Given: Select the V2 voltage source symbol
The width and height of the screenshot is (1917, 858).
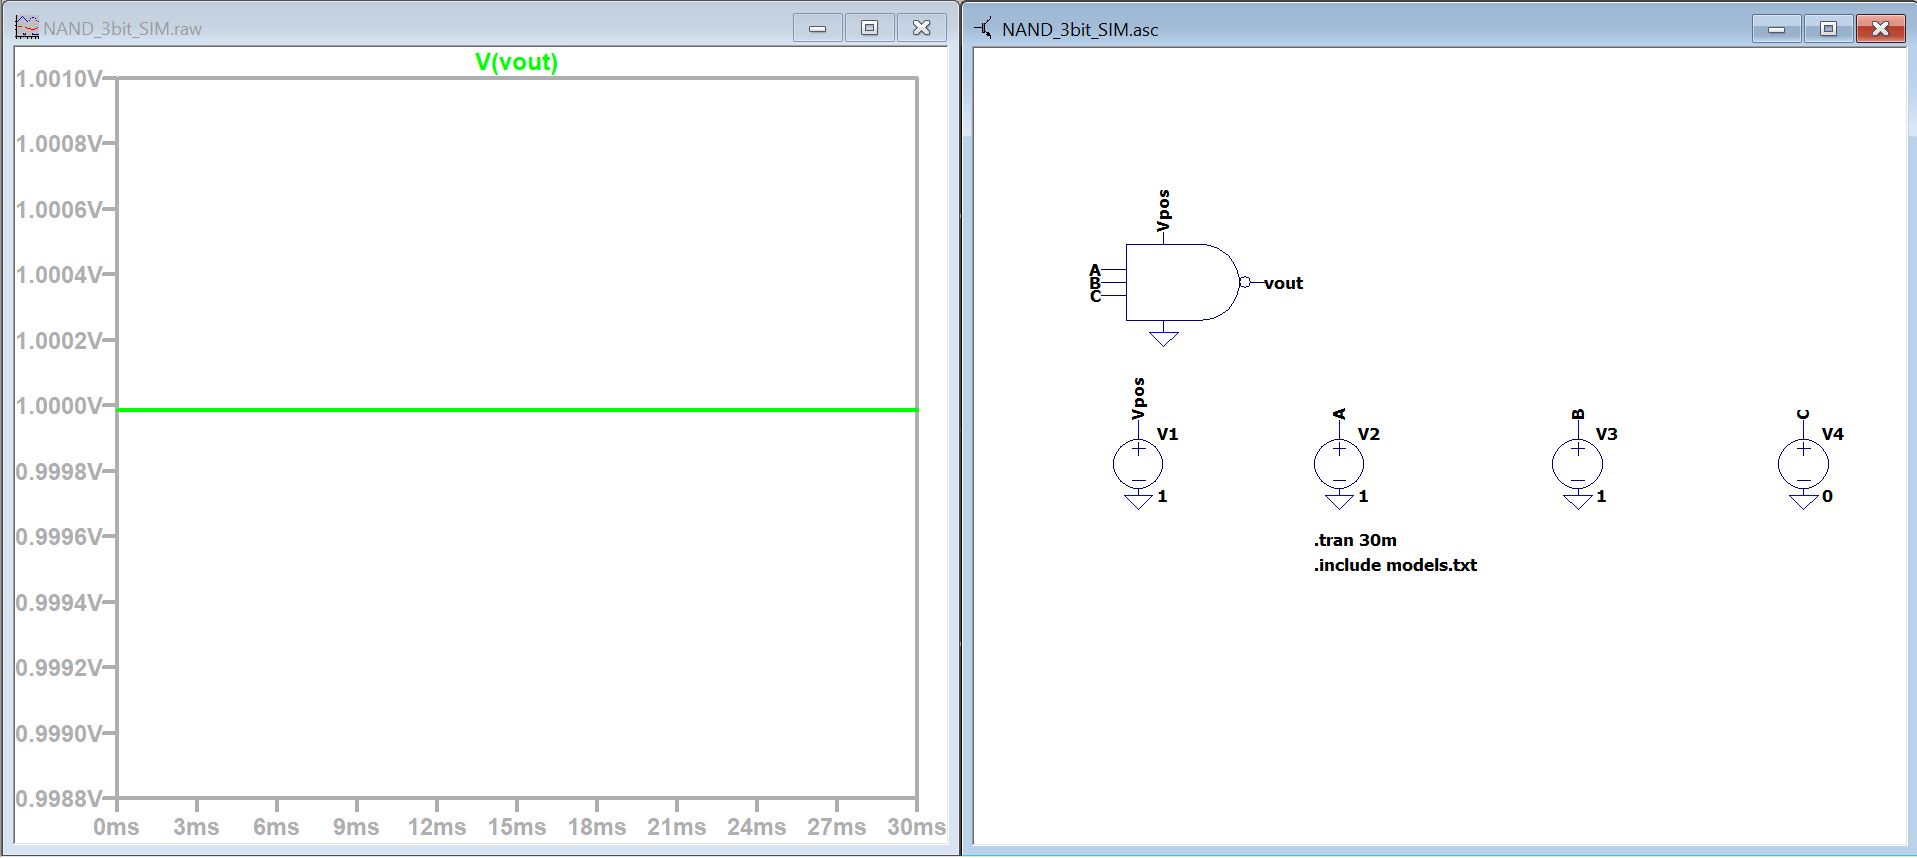Looking at the screenshot, I should click(1339, 464).
